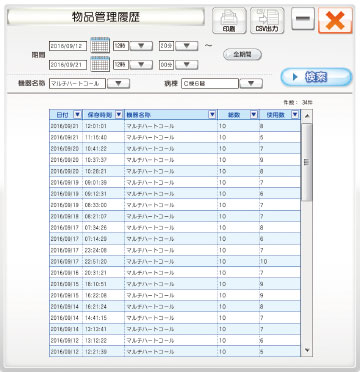Minimize the 物品管理履歴 window
The height and width of the screenshot is (372, 360).
(x=303, y=19)
